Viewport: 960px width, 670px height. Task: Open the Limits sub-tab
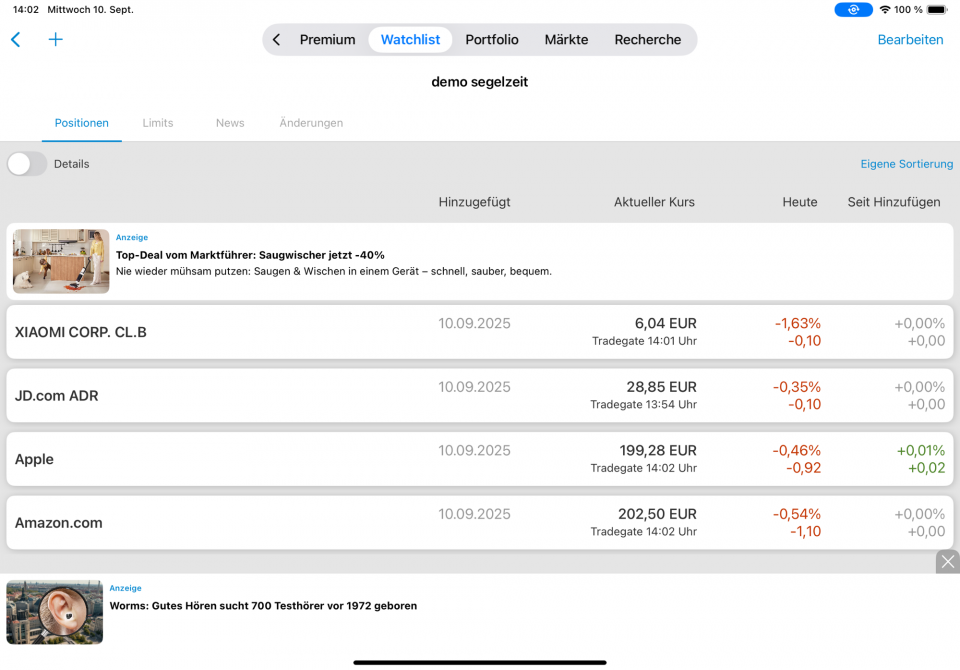click(x=158, y=123)
